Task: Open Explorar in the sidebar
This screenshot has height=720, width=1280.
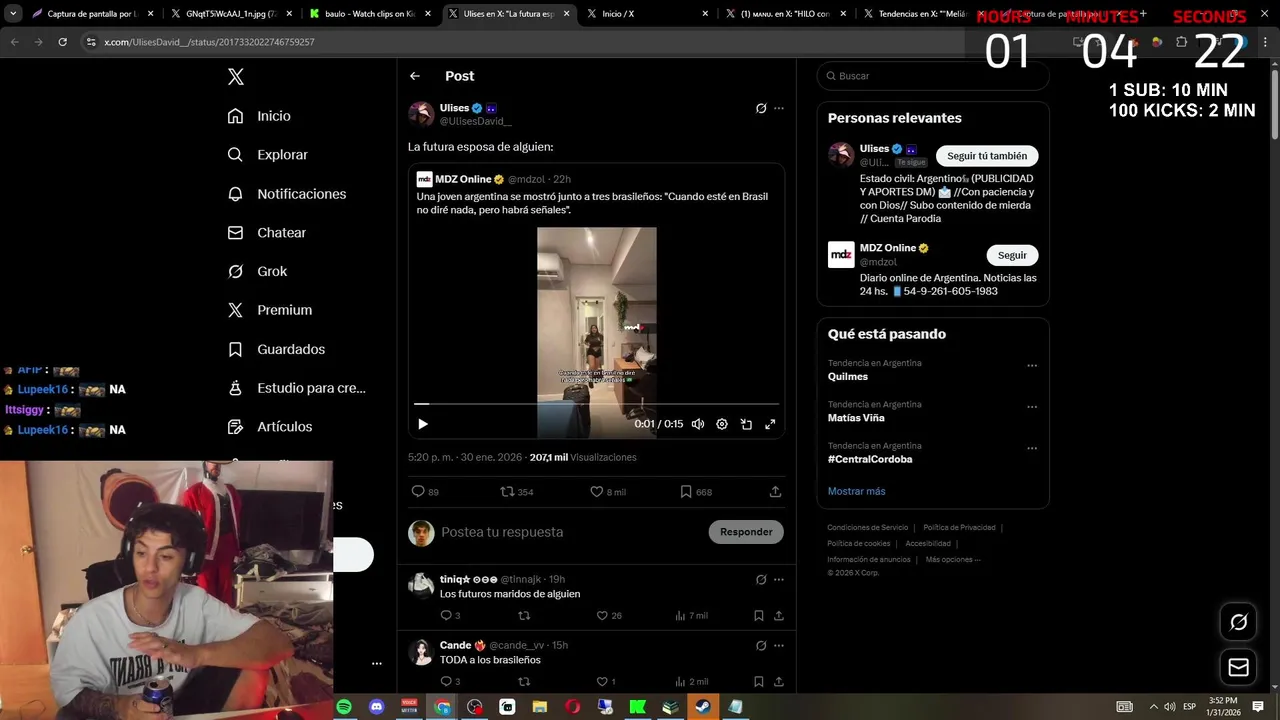Action: (267, 155)
